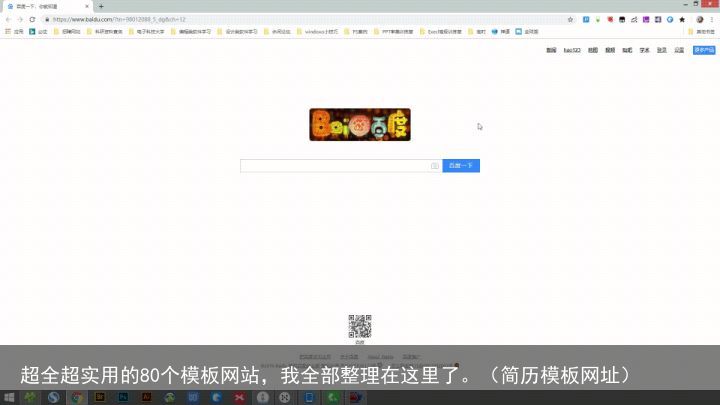Image resolution: width=720 pixels, height=405 pixels.
Task: Open the light-blue square extension icon
Action: coord(586,19)
